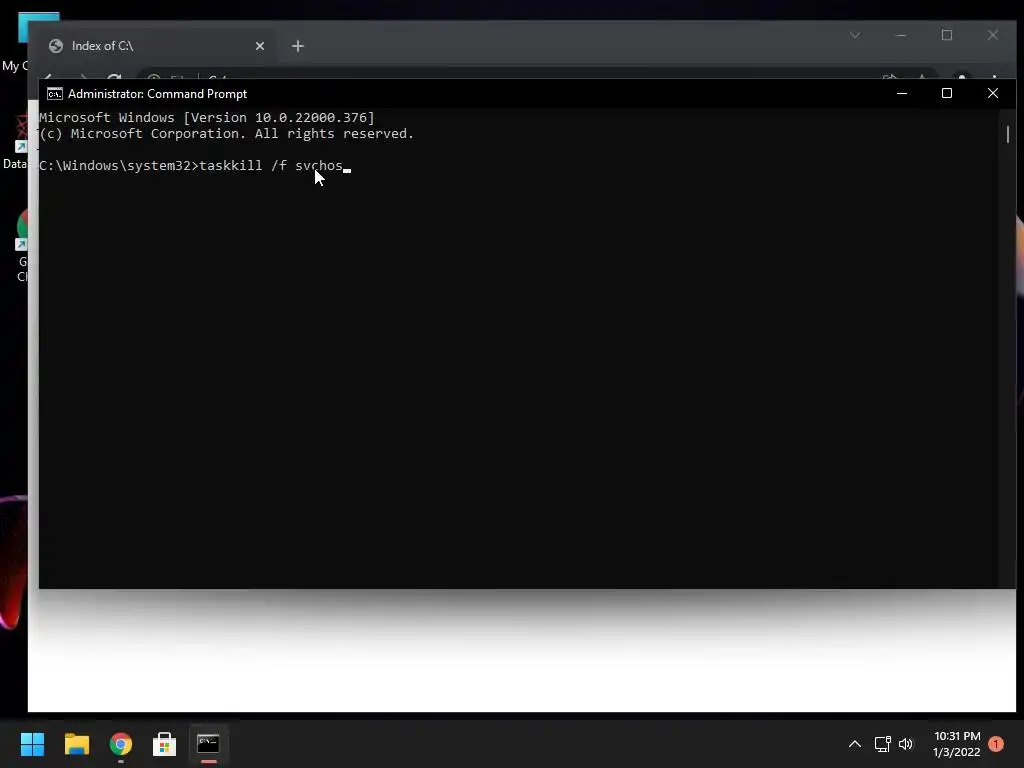Open the Command Prompt system menu icon
1024x768 pixels.
pyautogui.click(x=55, y=94)
